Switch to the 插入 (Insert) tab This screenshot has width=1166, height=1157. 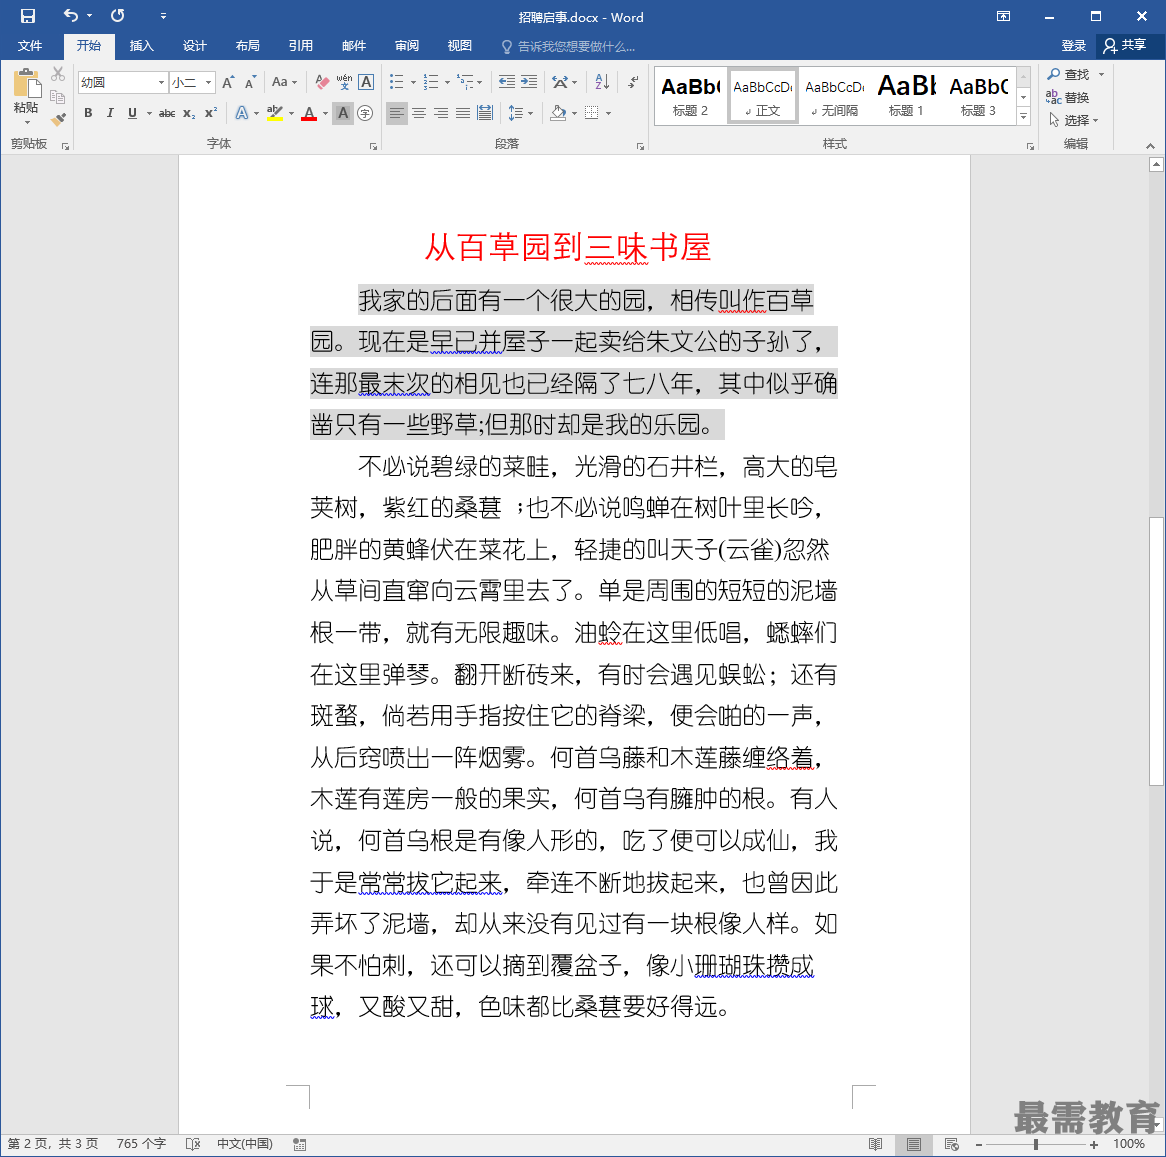(x=141, y=46)
